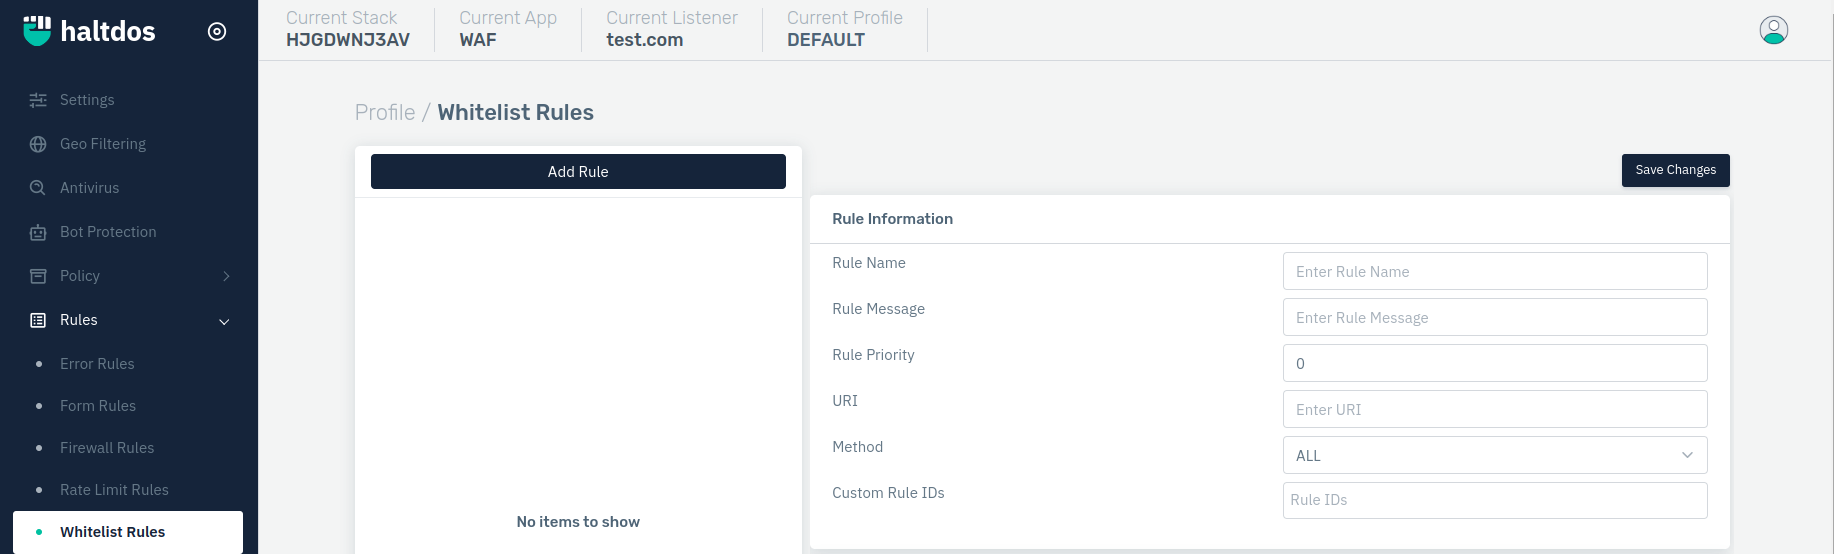Focus the Enter Rule Message field
The image size is (1834, 554).
pyautogui.click(x=1495, y=317)
